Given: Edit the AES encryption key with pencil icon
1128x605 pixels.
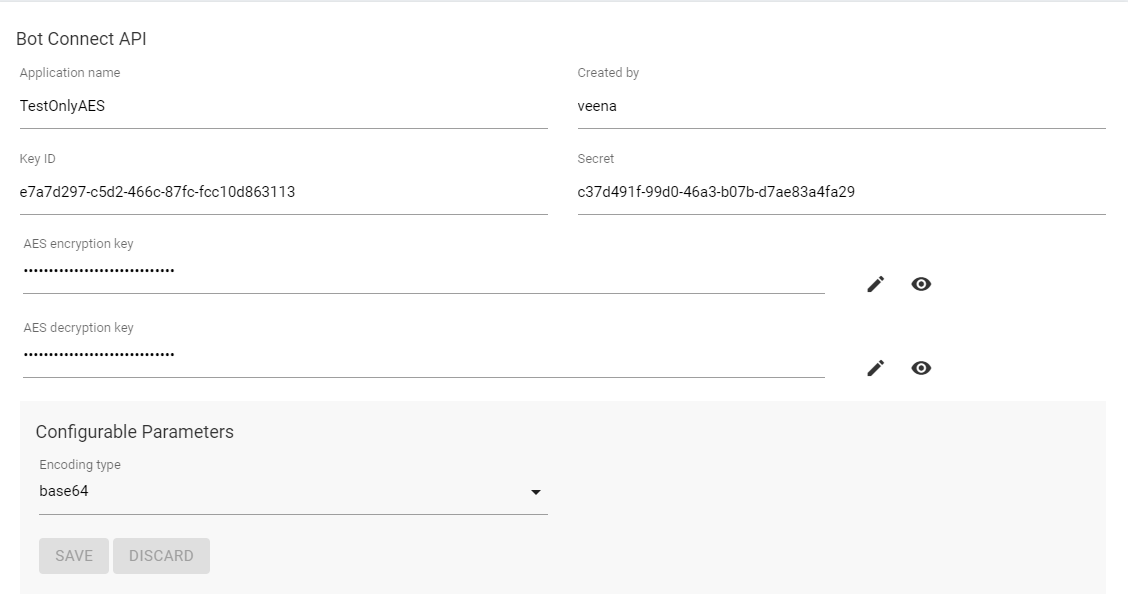Looking at the screenshot, I should [x=876, y=284].
